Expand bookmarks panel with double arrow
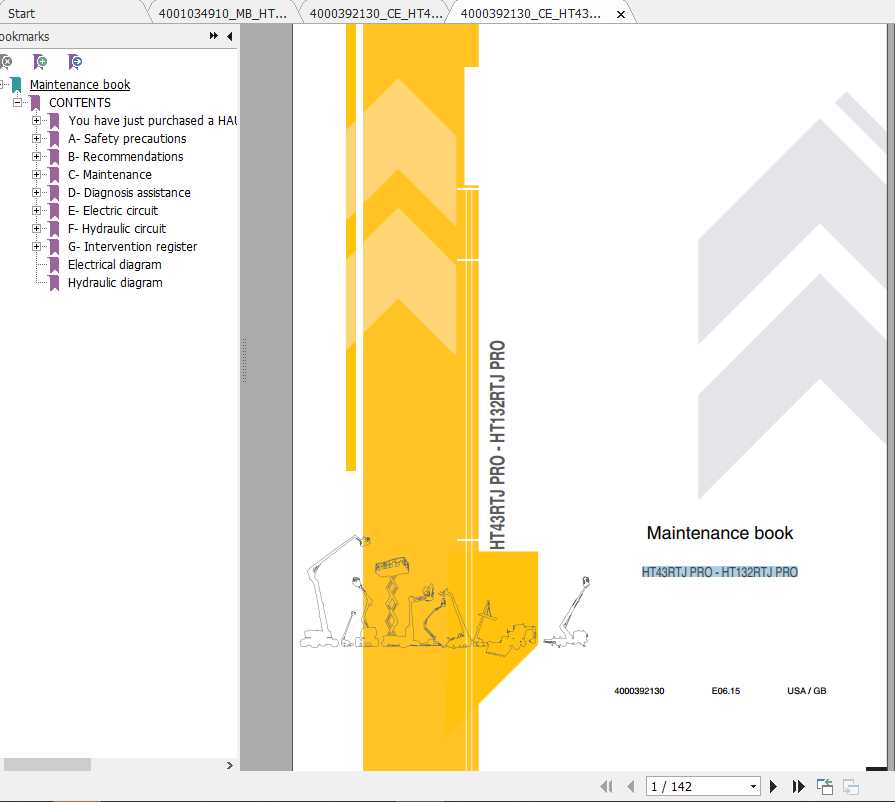The image size is (895, 802). pos(213,36)
